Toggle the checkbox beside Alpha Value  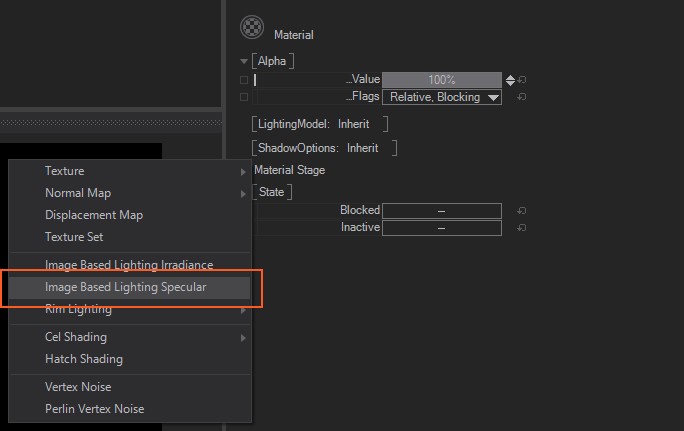pos(244,80)
